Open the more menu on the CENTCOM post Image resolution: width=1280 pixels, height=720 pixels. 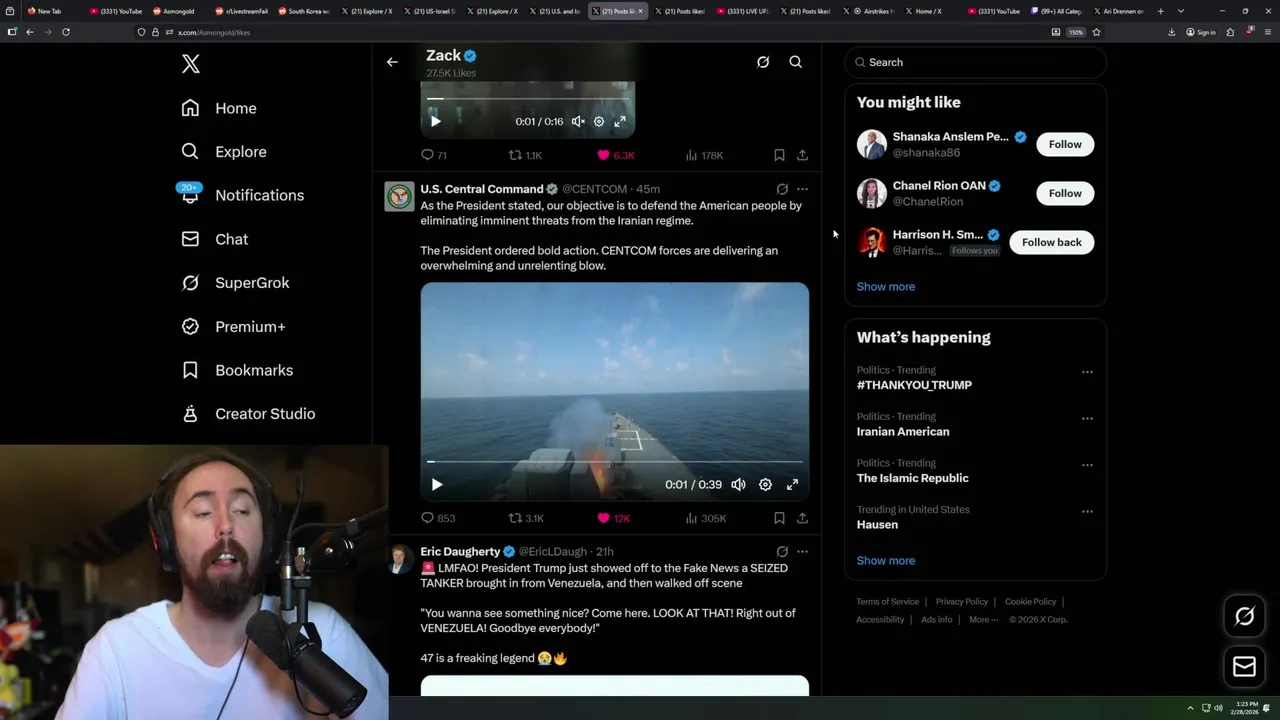[x=802, y=189]
